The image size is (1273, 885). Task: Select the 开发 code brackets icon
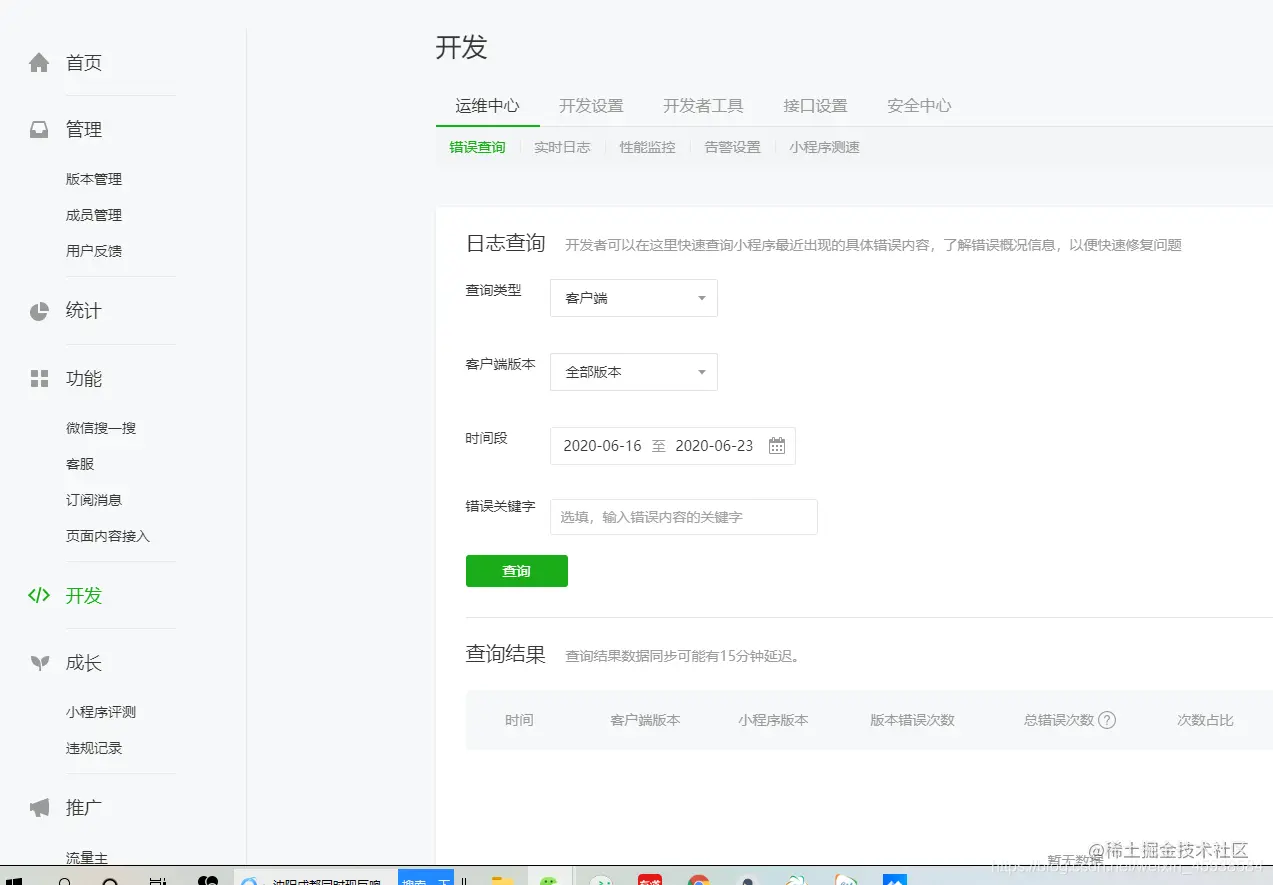point(38,595)
